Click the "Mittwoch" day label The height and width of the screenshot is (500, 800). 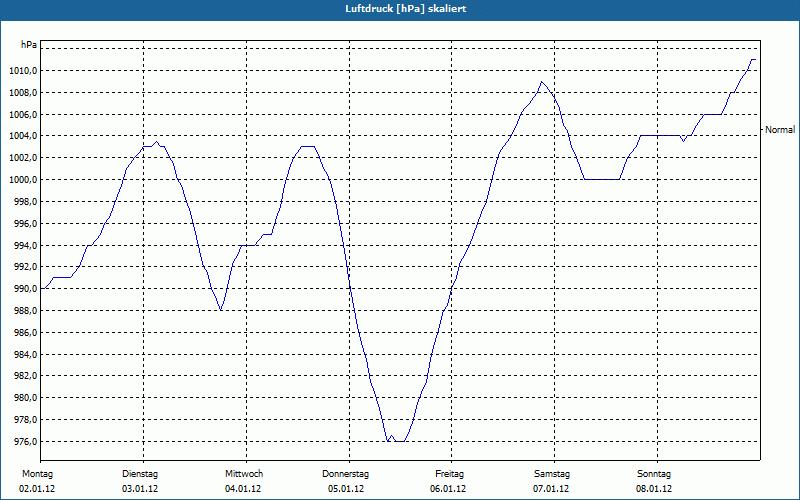[244, 474]
